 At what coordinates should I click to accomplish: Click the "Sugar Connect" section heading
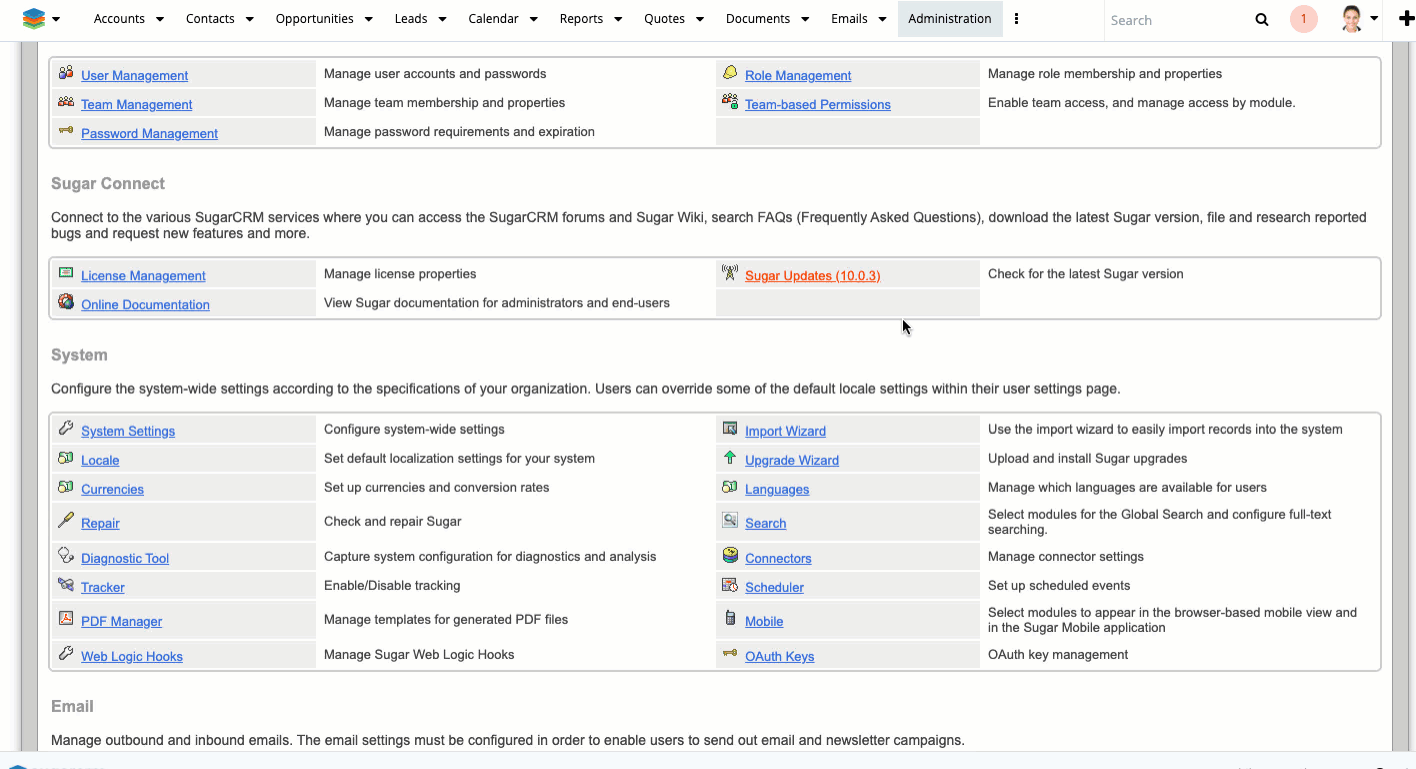point(108,184)
